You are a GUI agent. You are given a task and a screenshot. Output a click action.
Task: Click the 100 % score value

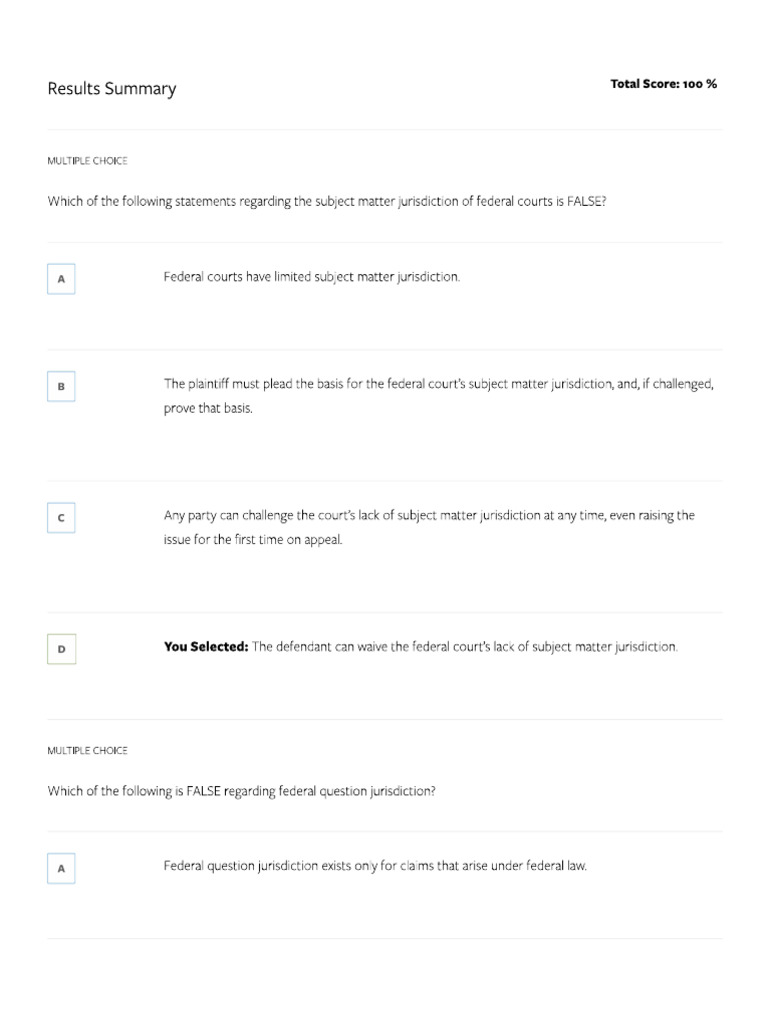point(700,84)
